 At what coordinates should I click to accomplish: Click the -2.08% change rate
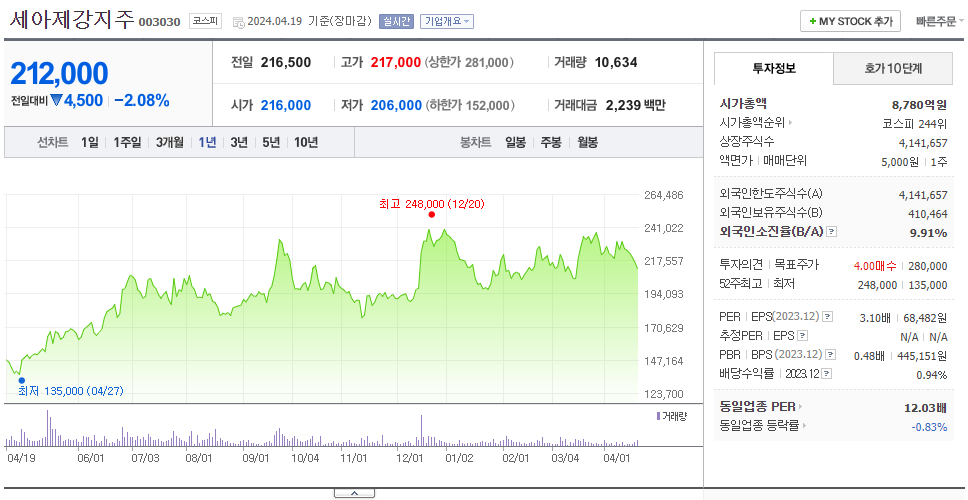point(142,101)
